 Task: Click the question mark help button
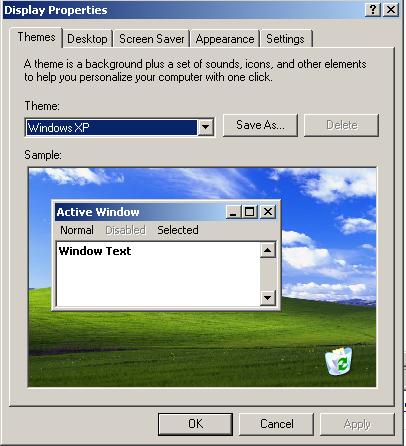pyautogui.click(x=373, y=10)
